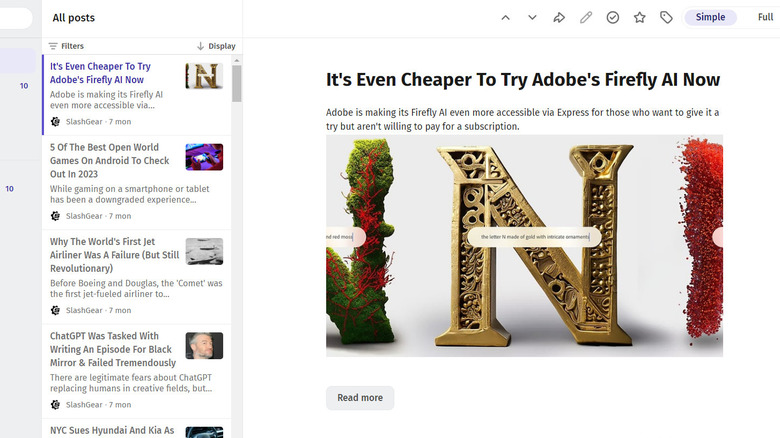The height and width of the screenshot is (438, 780).
Task: Open the Filters menu
Action: 67,46
